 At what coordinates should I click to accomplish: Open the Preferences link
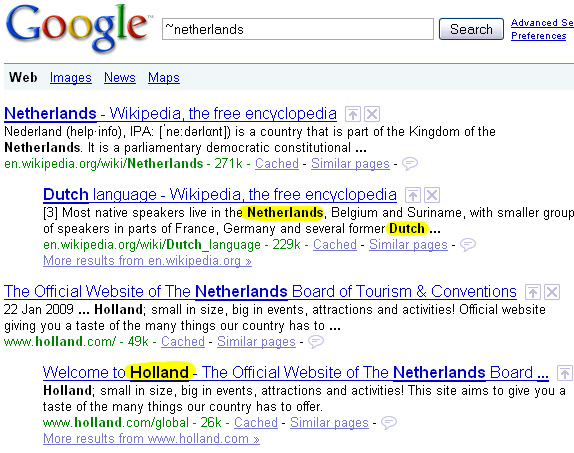(x=538, y=36)
